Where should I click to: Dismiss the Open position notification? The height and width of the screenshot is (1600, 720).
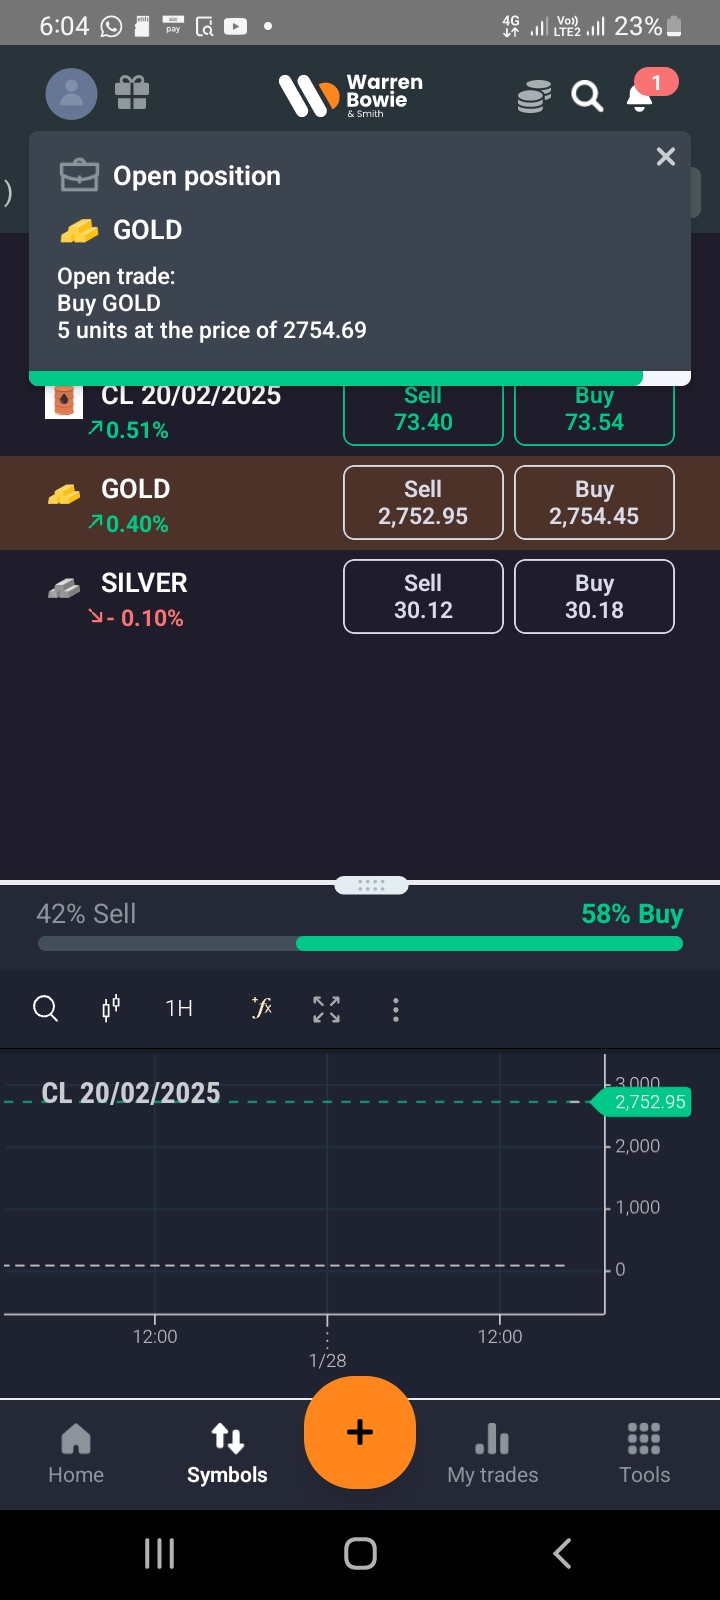[x=666, y=157]
